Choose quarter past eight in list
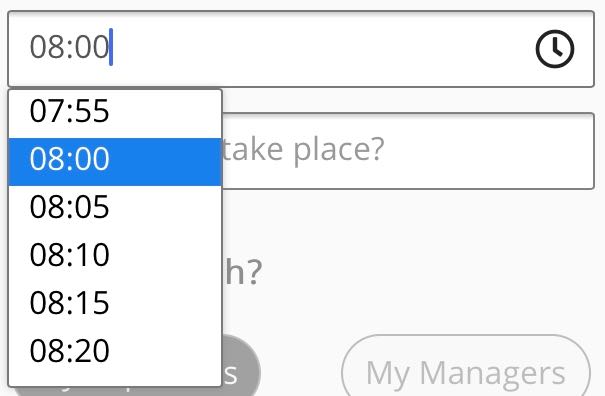This screenshot has width=605, height=396. tap(115, 305)
